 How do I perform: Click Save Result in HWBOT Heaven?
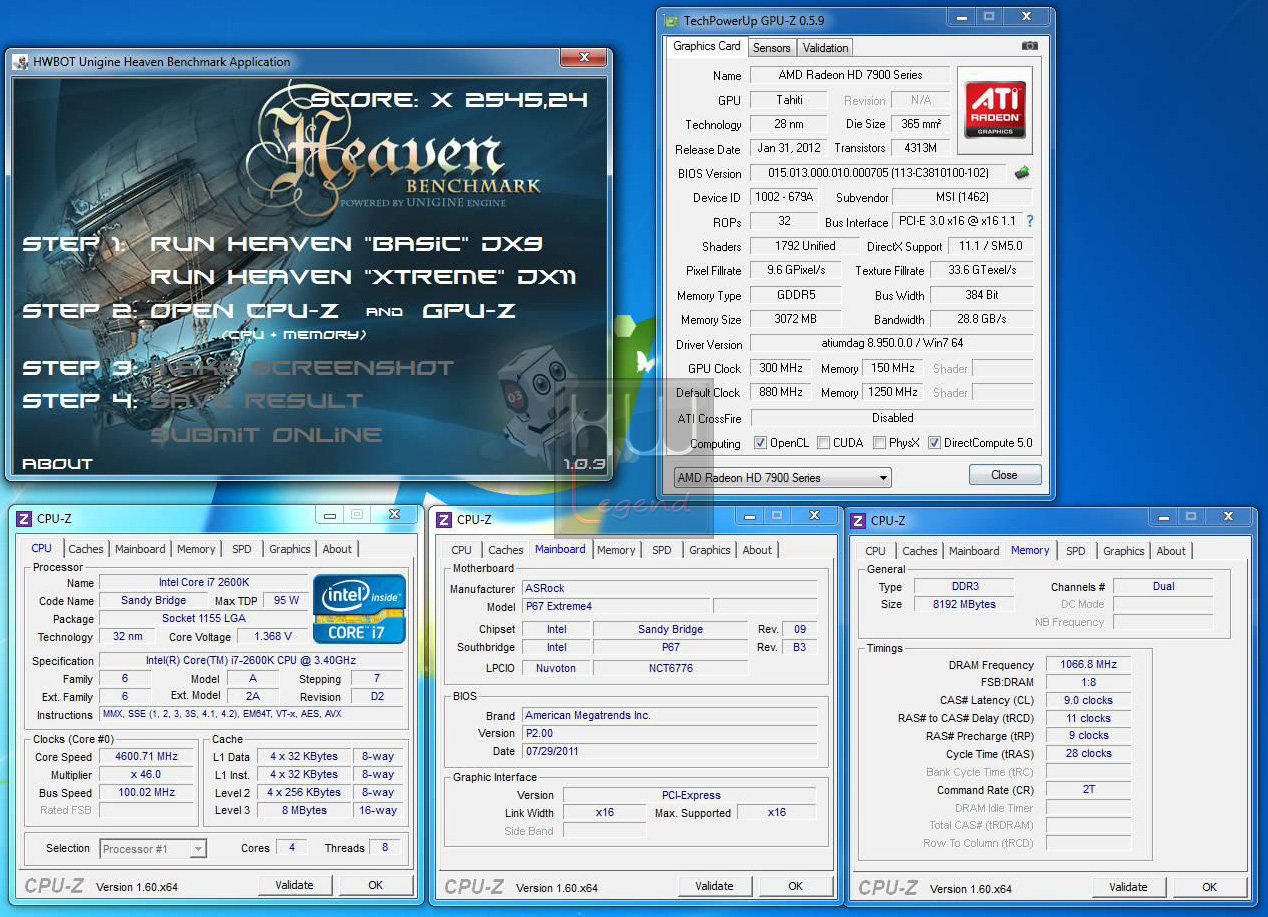[257, 401]
